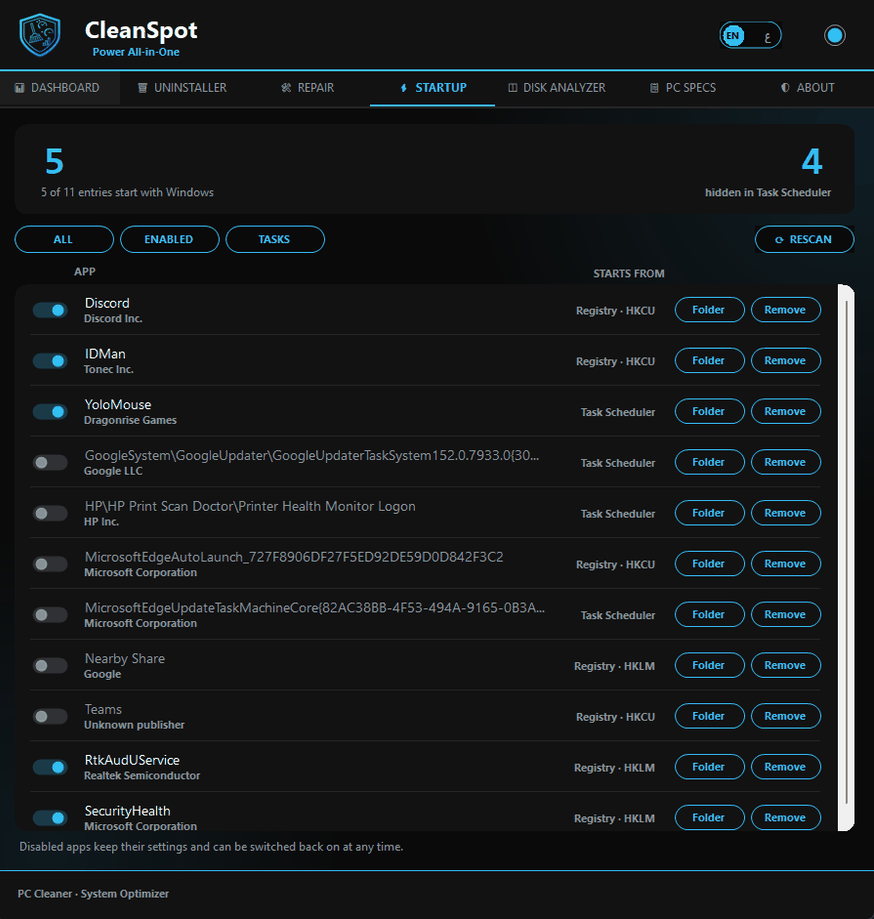Switch to the Uninstaller tab

[182, 88]
